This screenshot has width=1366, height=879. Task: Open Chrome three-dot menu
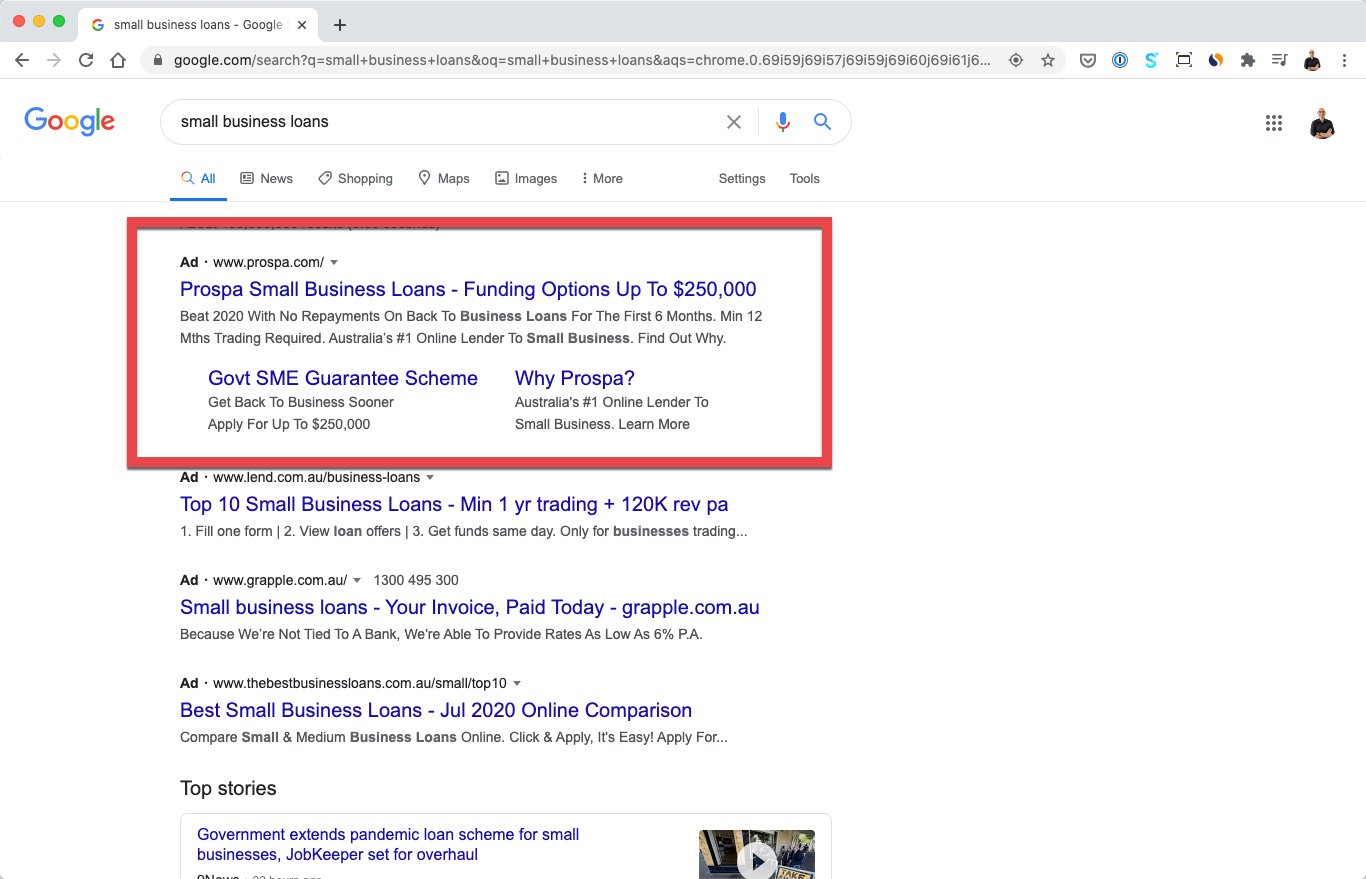pos(1344,60)
